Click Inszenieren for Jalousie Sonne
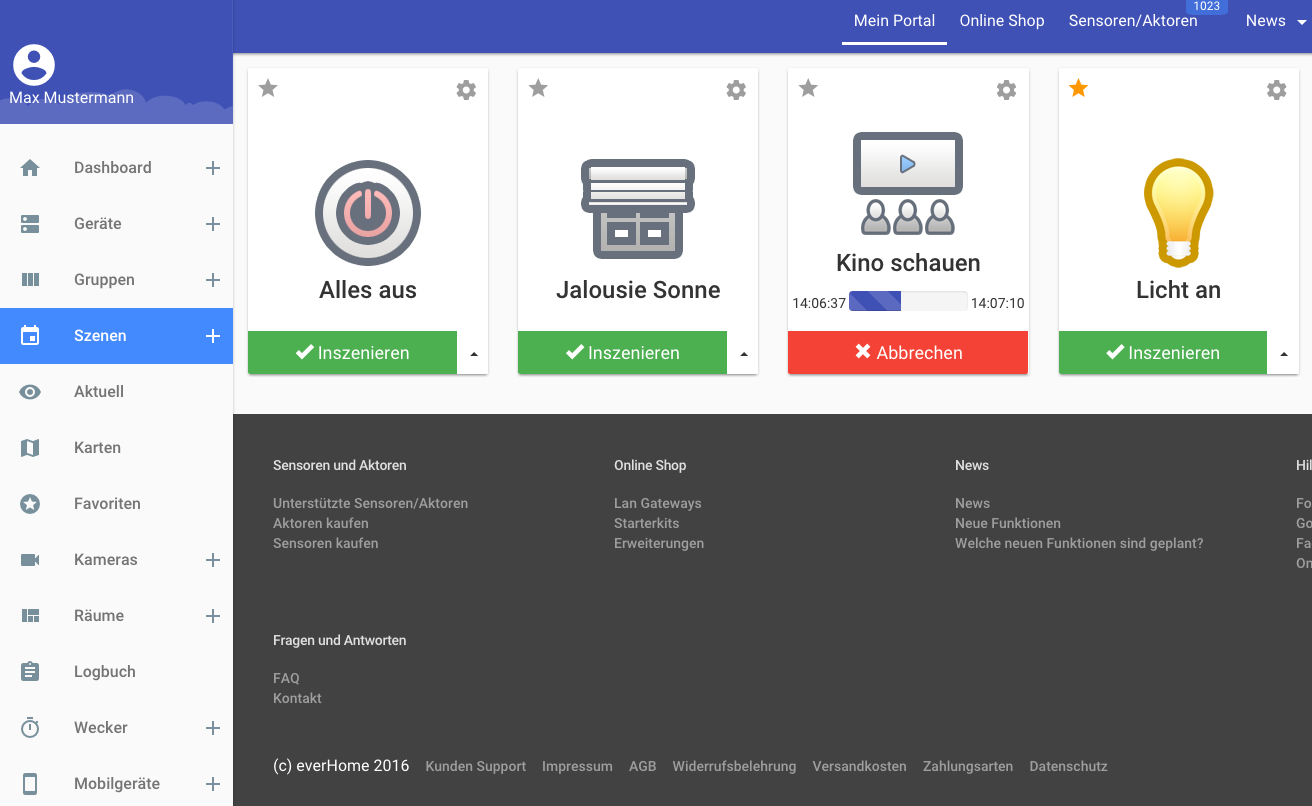The width and height of the screenshot is (1312, 806). click(x=622, y=353)
